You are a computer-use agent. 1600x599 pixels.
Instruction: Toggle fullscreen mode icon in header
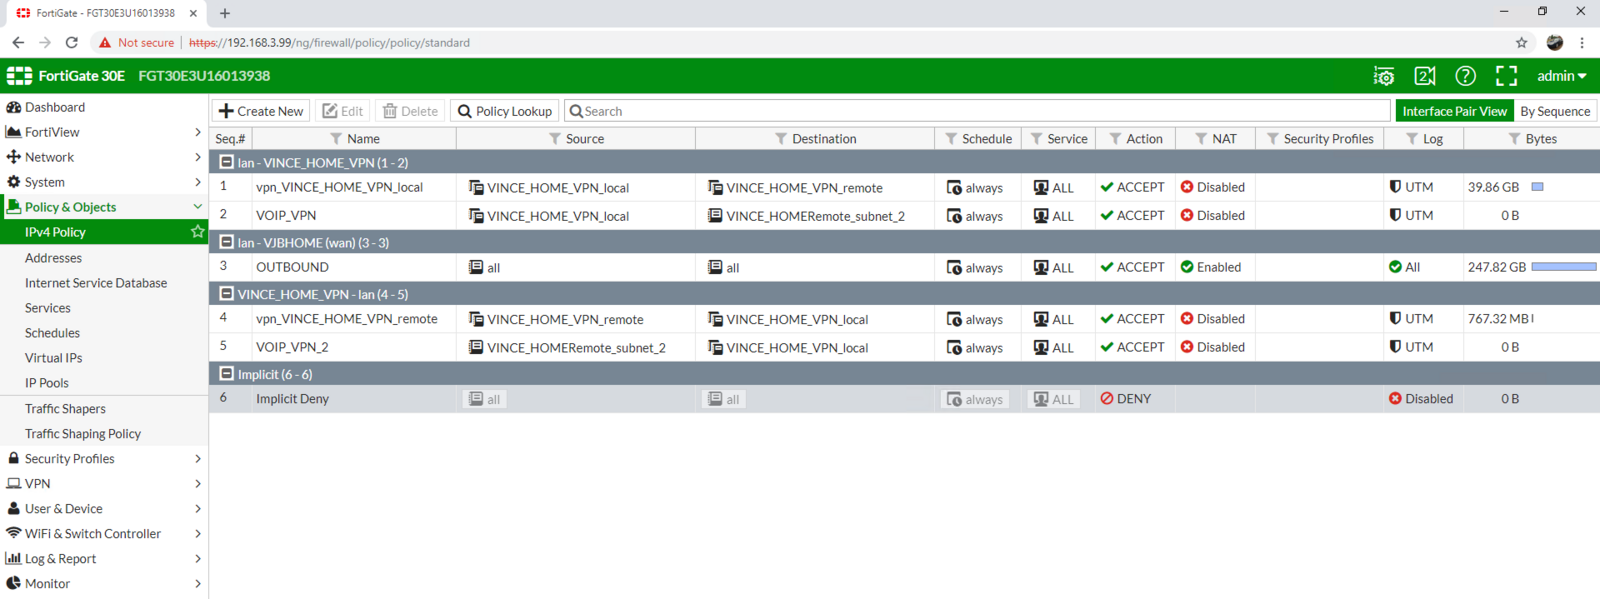coord(1506,76)
